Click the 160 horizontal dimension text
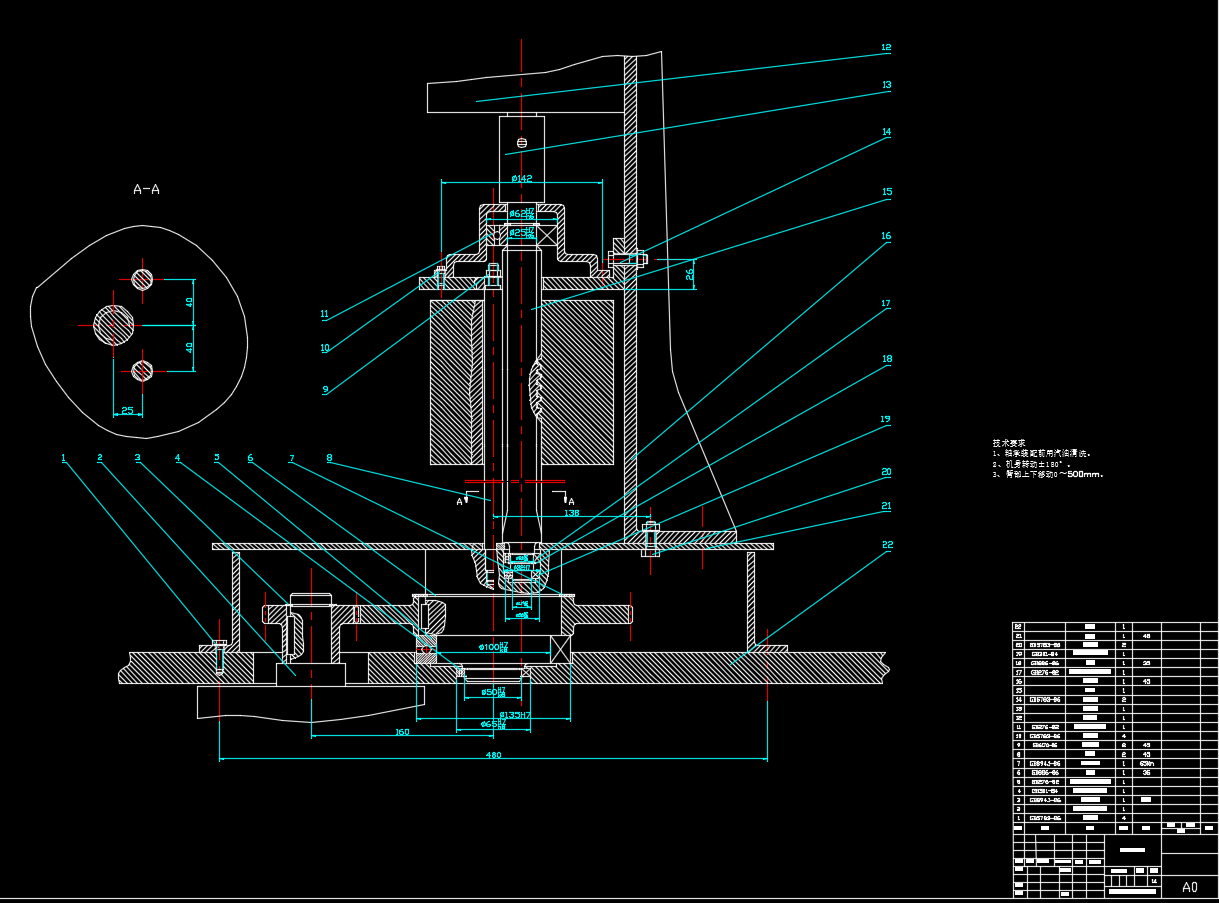The height and width of the screenshot is (903, 1219). click(401, 732)
